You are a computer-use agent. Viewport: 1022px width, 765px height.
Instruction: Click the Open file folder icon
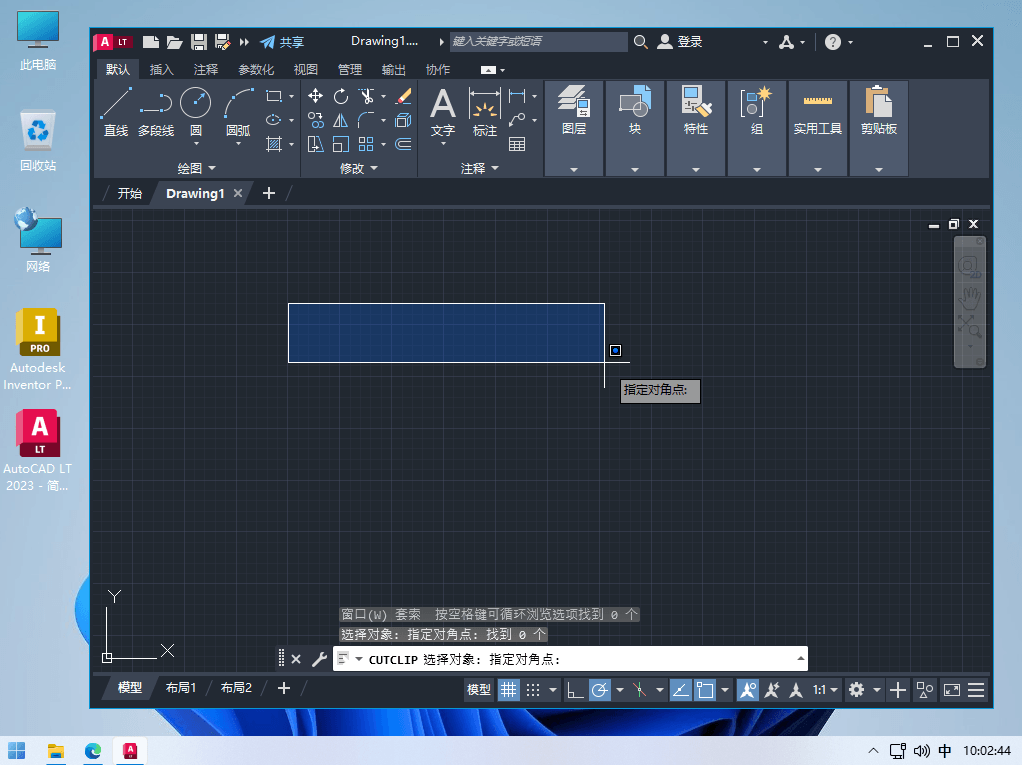point(174,42)
